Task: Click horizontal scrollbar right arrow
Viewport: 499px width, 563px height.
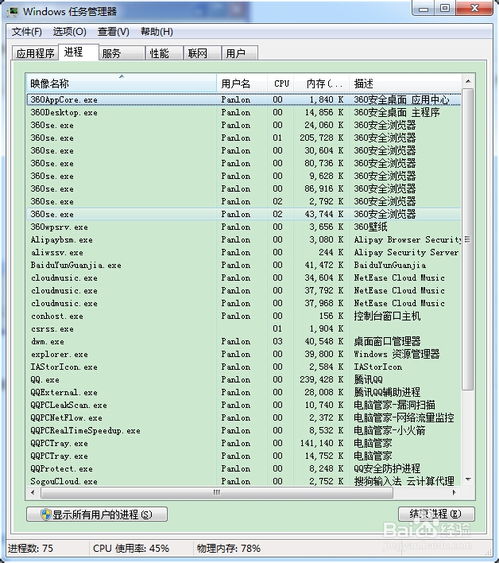Action: pos(454,492)
